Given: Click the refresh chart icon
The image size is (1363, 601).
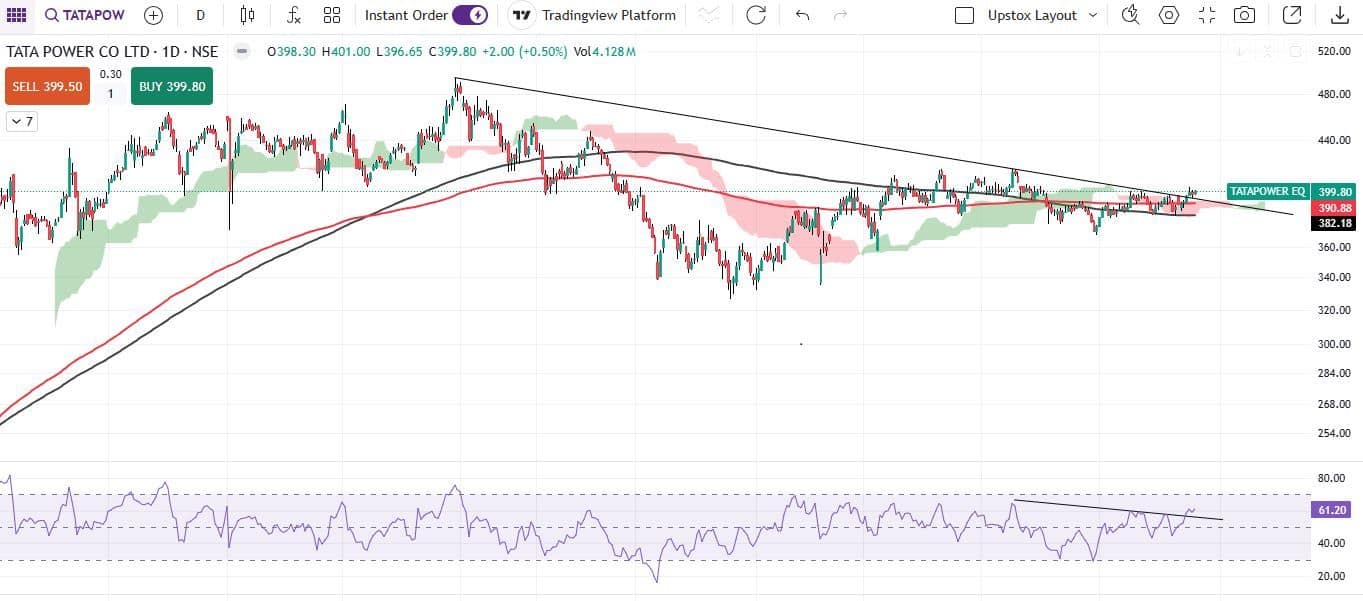Looking at the screenshot, I should (756, 15).
